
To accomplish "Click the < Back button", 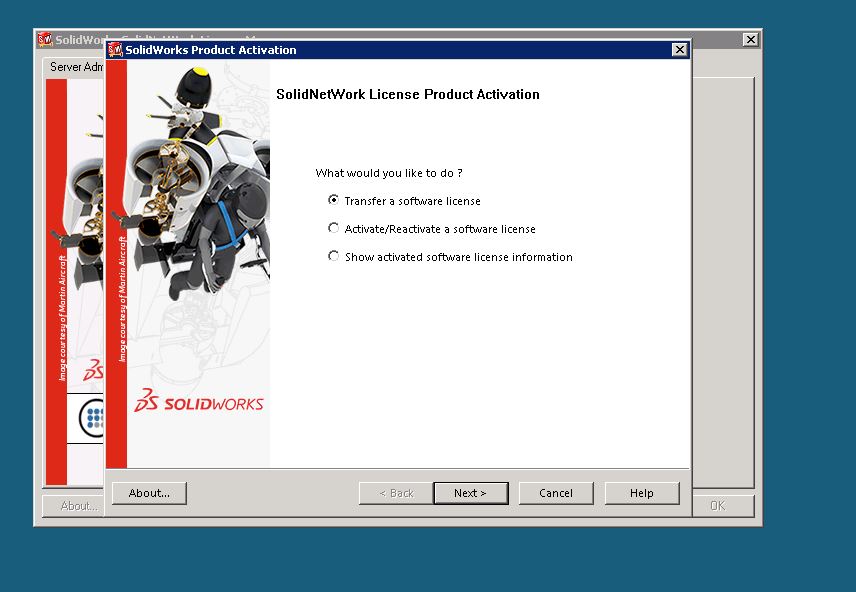I will (x=395, y=493).
